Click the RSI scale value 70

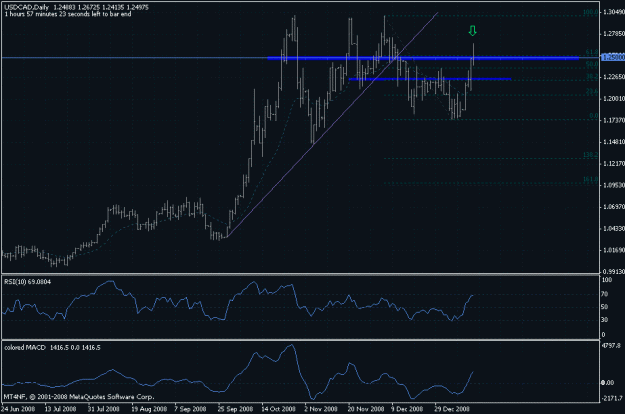click(x=605, y=294)
